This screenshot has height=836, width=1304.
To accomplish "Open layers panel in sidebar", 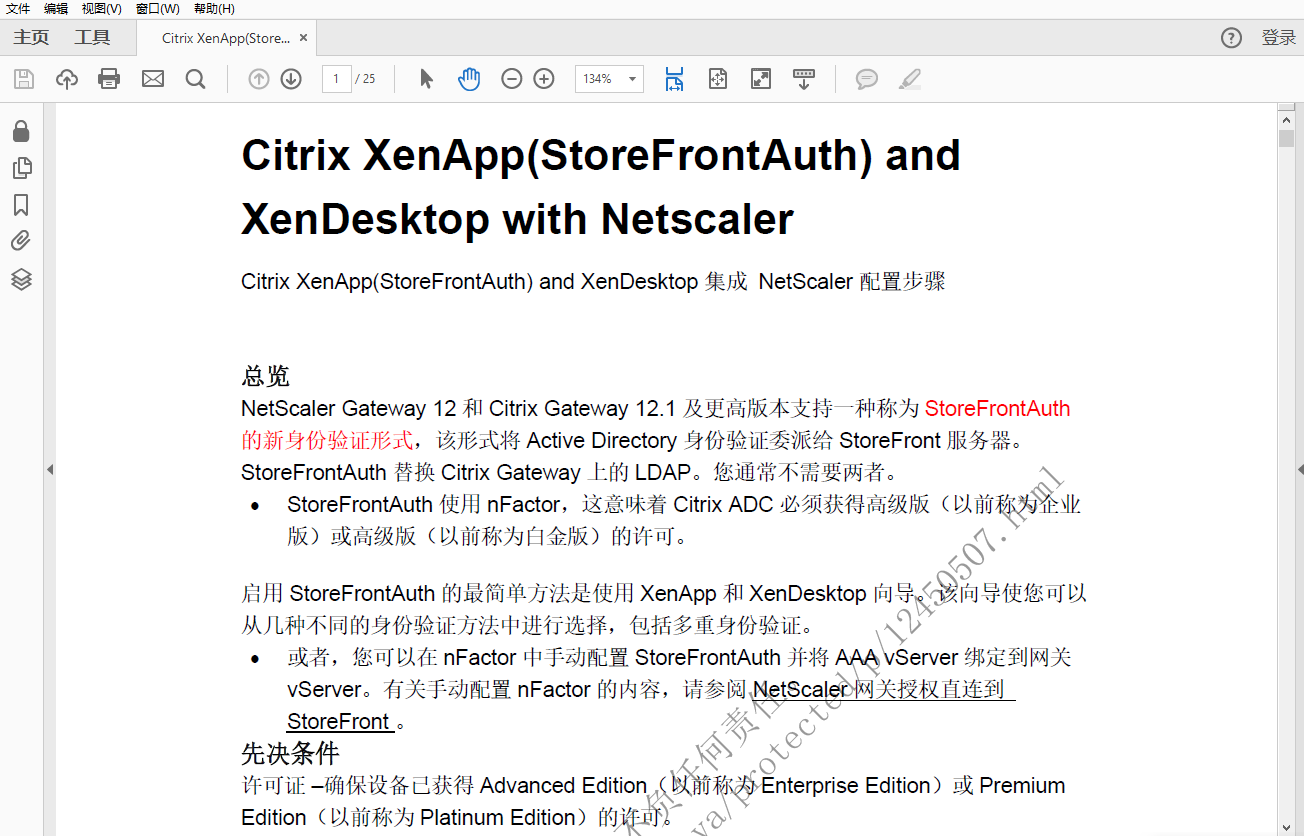I will [21, 279].
